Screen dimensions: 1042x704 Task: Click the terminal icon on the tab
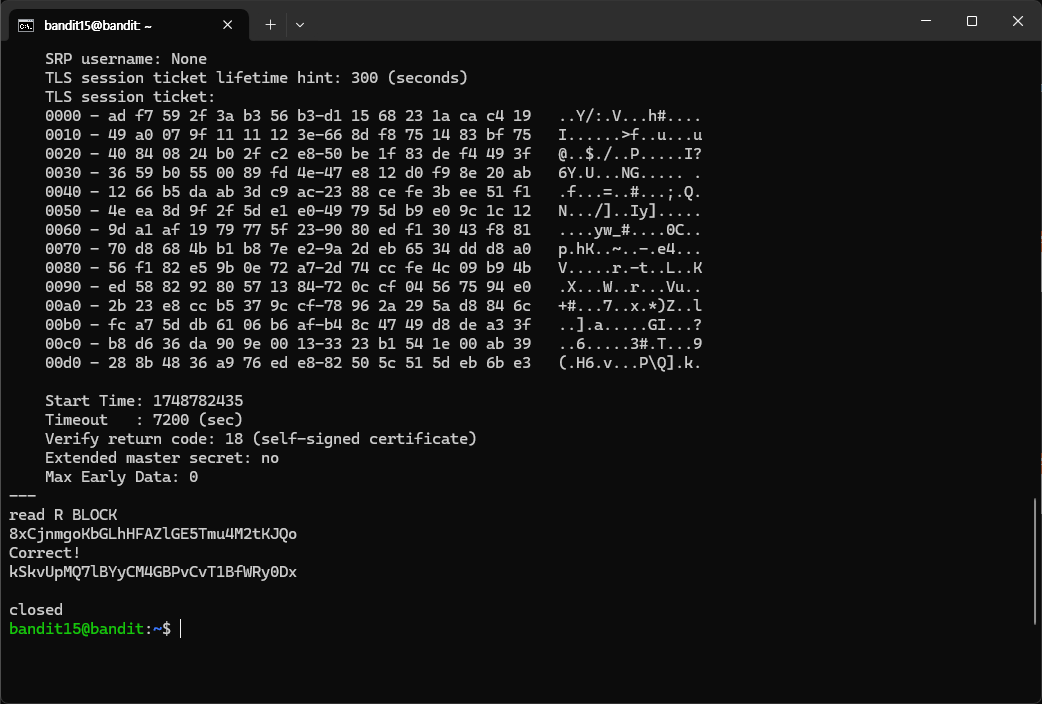click(26, 25)
